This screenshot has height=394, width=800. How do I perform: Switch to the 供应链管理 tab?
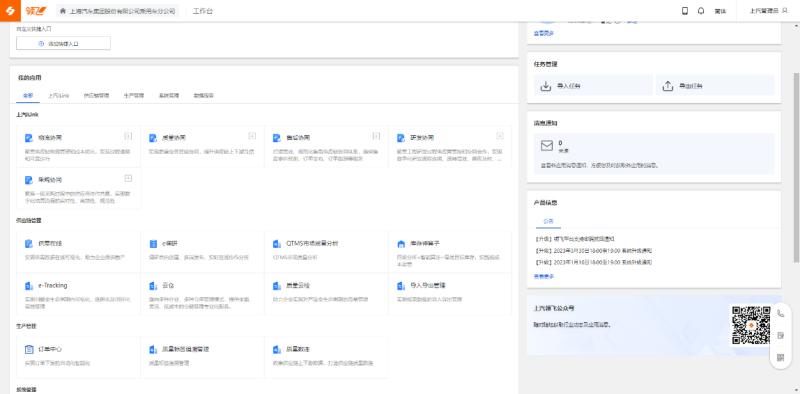click(x=96, y=95)
